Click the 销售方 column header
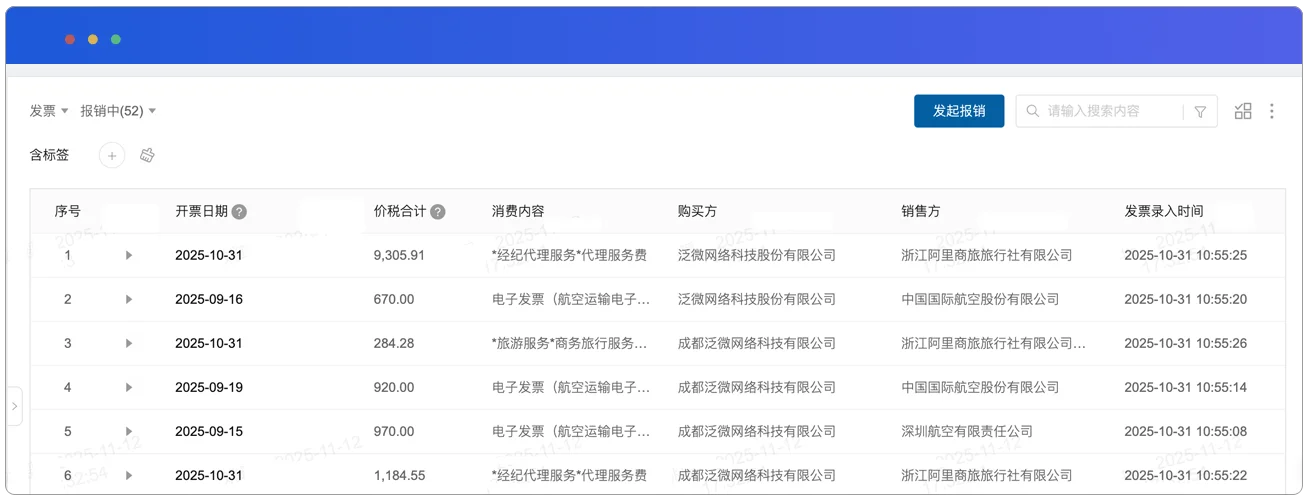1308x502 pixels. point(921,212)
